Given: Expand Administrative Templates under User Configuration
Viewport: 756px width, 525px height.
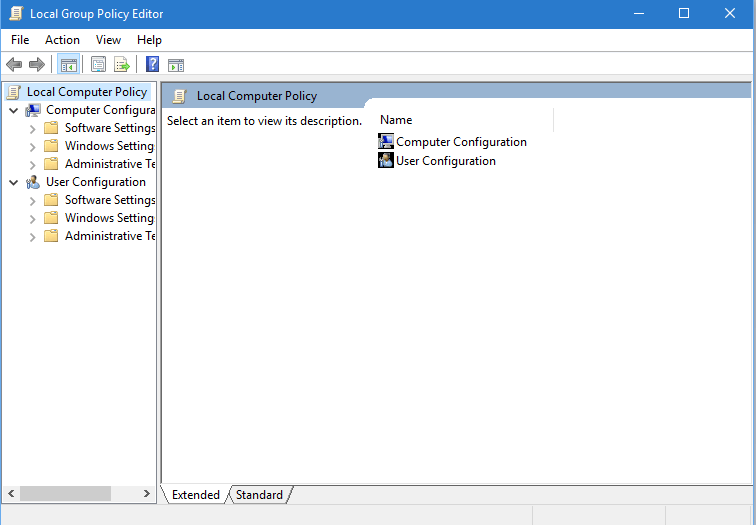Looking at the screenshot, I should (32, 237).
